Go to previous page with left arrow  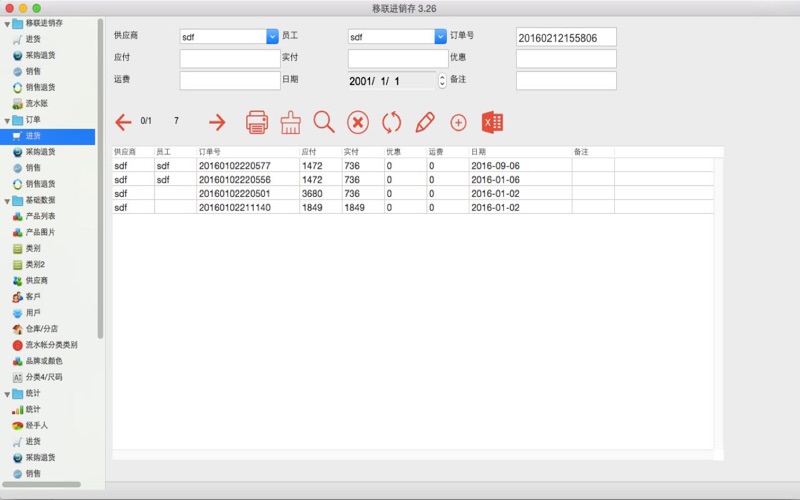tap(123, 122)
